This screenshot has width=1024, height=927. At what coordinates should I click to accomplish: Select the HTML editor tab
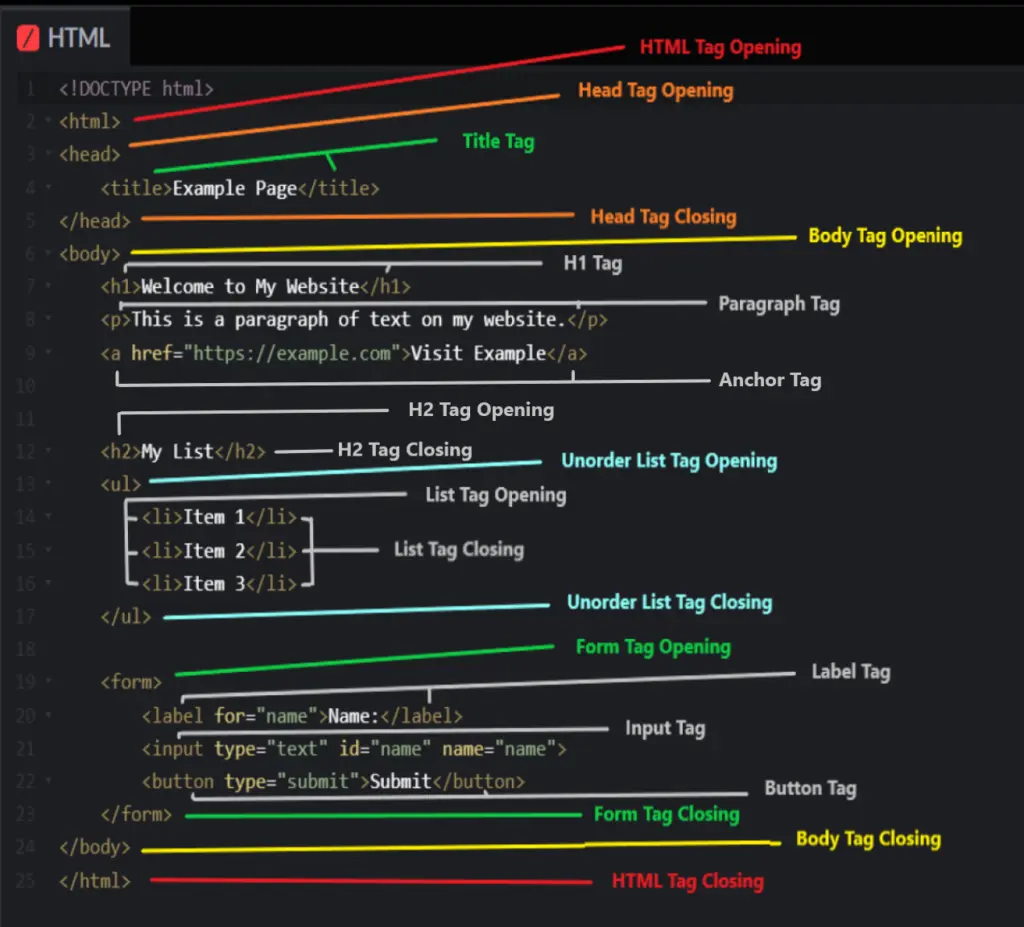point(65,38)
